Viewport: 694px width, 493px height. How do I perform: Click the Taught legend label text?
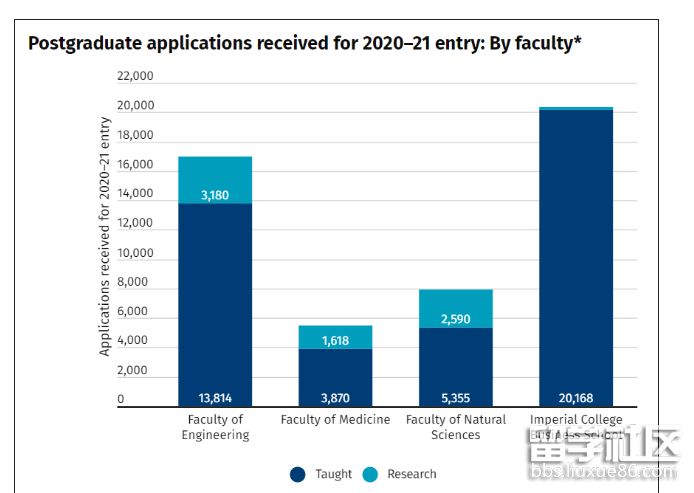[333, 474]
